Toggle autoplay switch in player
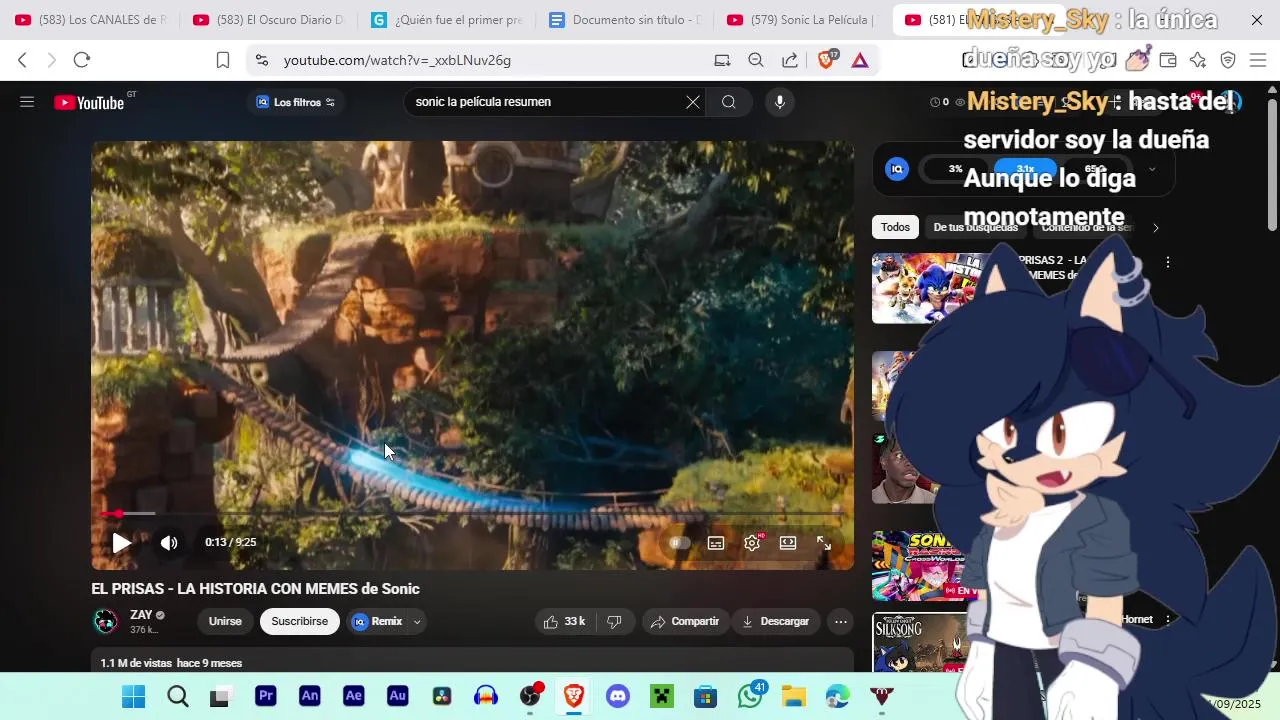Image resolution: width=1280 pixels, height=720 pixels. coord(679,543)
